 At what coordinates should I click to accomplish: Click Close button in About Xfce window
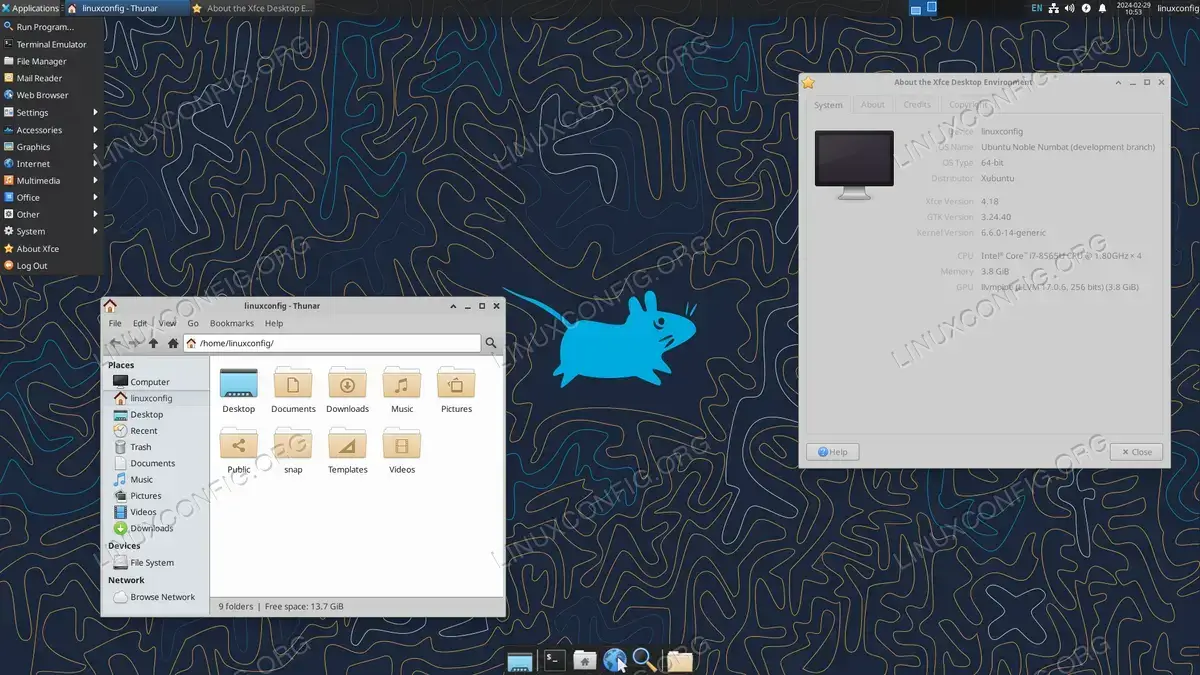click(1136, 452)
